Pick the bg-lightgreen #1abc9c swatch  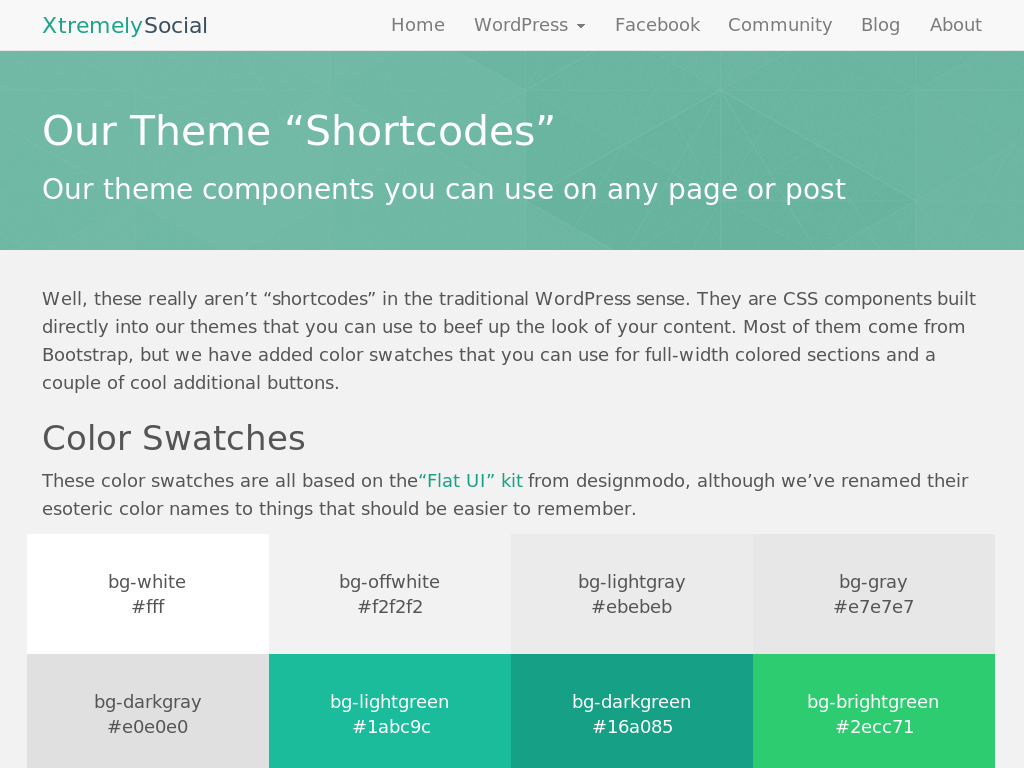point(390,711)
